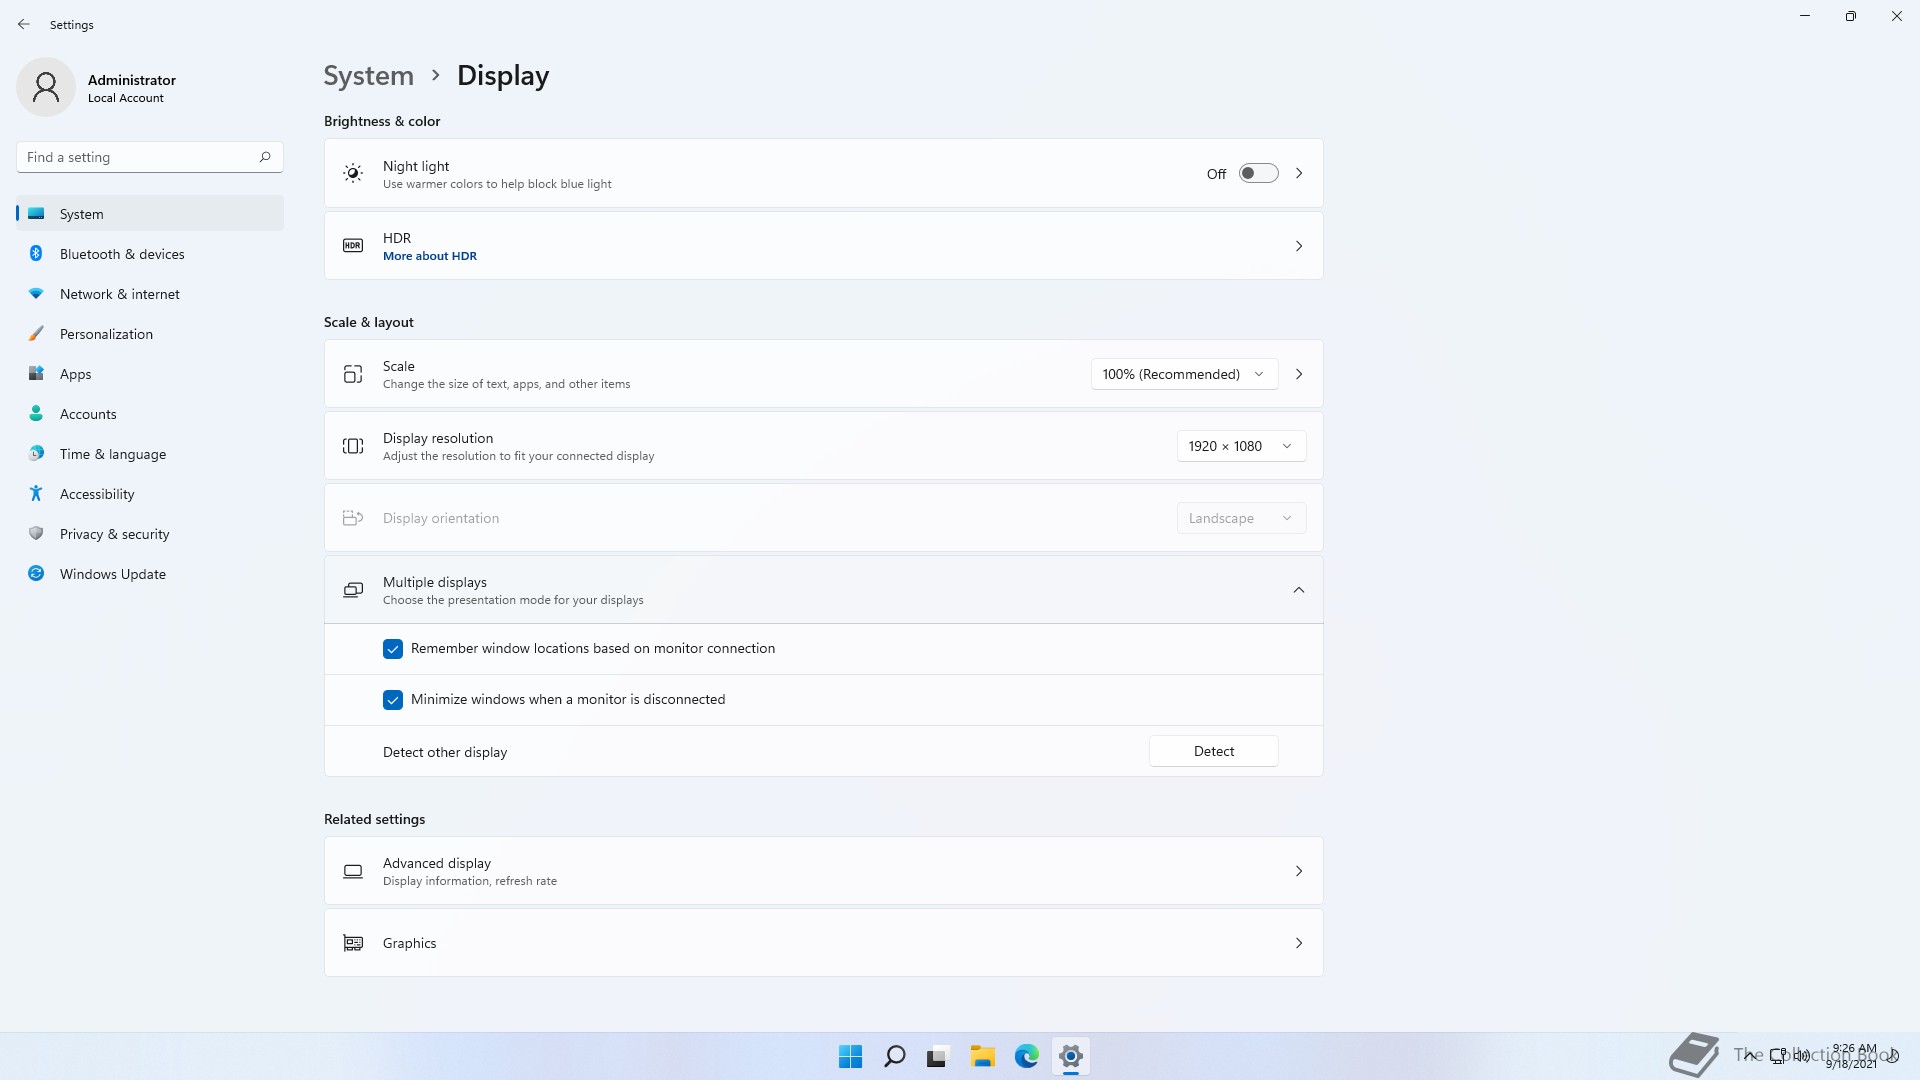Turn on the Night light toggle
The height and width of the screenshot is (1080, 1920).
1258,173
